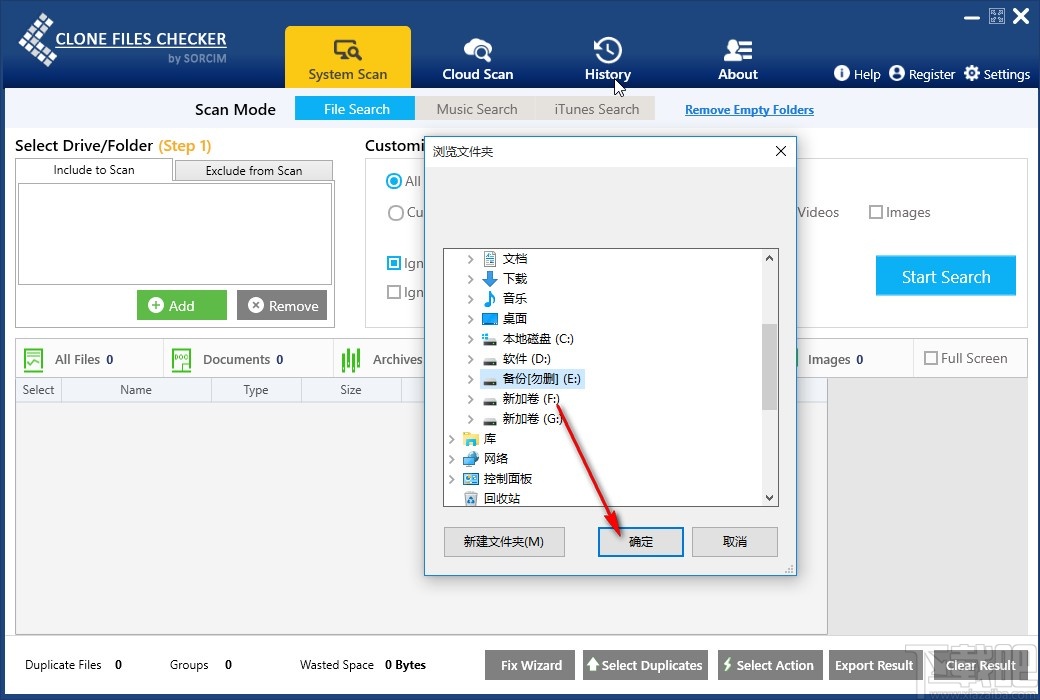Cancel with the 取消 button
The width and height of the screenshot is (1040, 700).
click(x=735, y=541)
